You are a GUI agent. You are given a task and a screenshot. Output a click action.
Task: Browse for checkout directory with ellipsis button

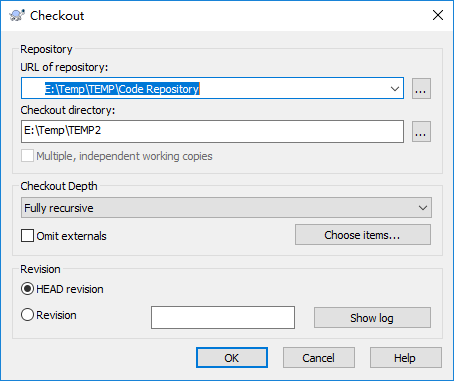[421, 131]
